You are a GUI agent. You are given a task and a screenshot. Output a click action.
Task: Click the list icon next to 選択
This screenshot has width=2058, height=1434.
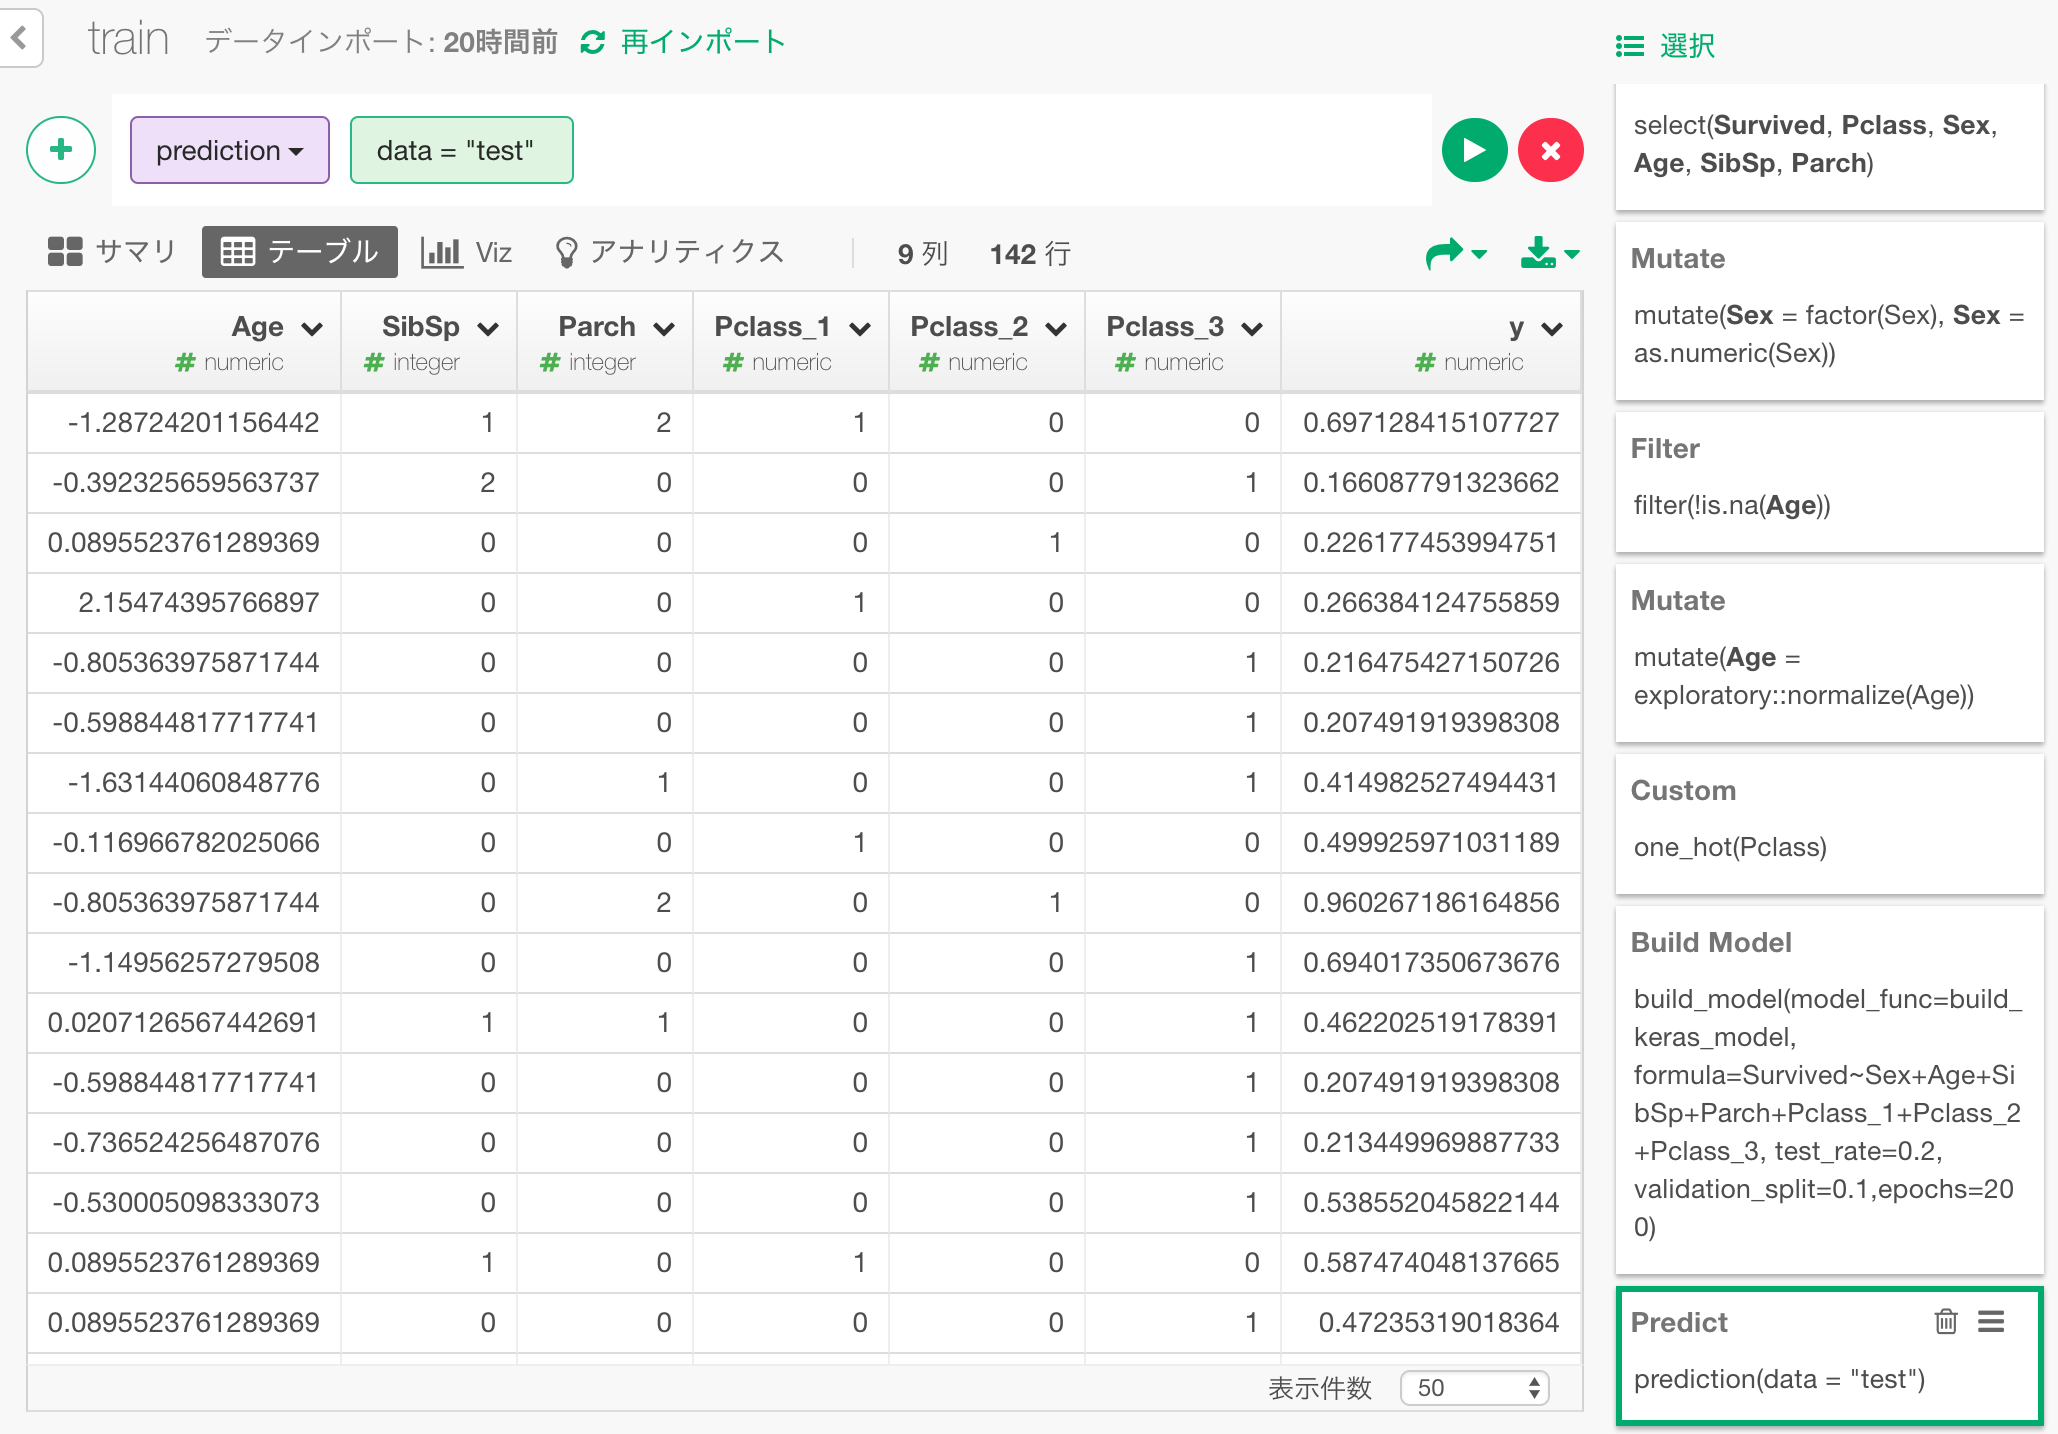click(1628, 44)
